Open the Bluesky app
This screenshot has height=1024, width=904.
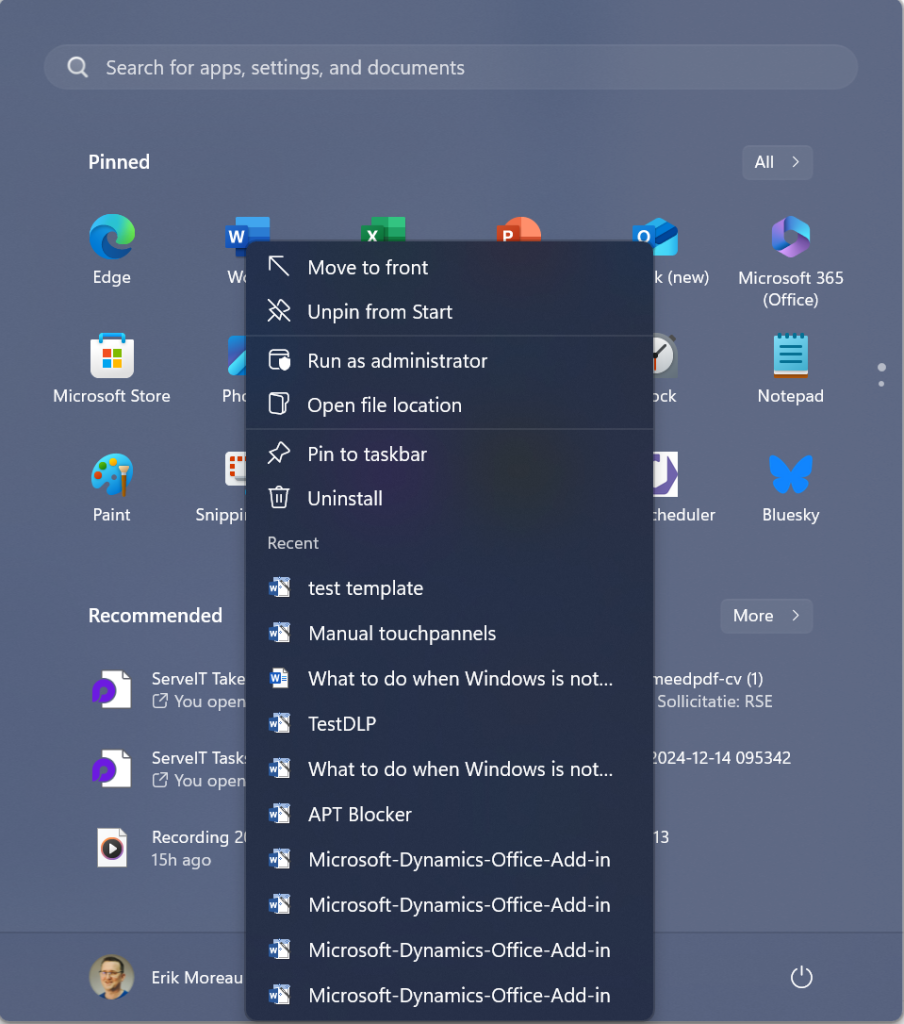tap(790, 486)
